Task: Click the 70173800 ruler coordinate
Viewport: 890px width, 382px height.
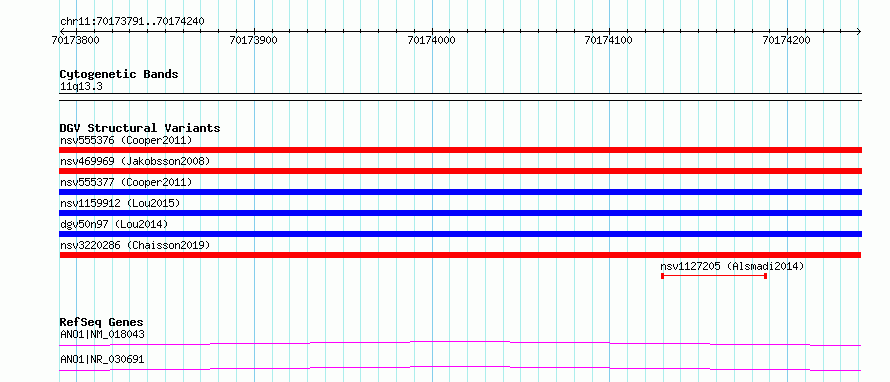Action: point(76,40)
